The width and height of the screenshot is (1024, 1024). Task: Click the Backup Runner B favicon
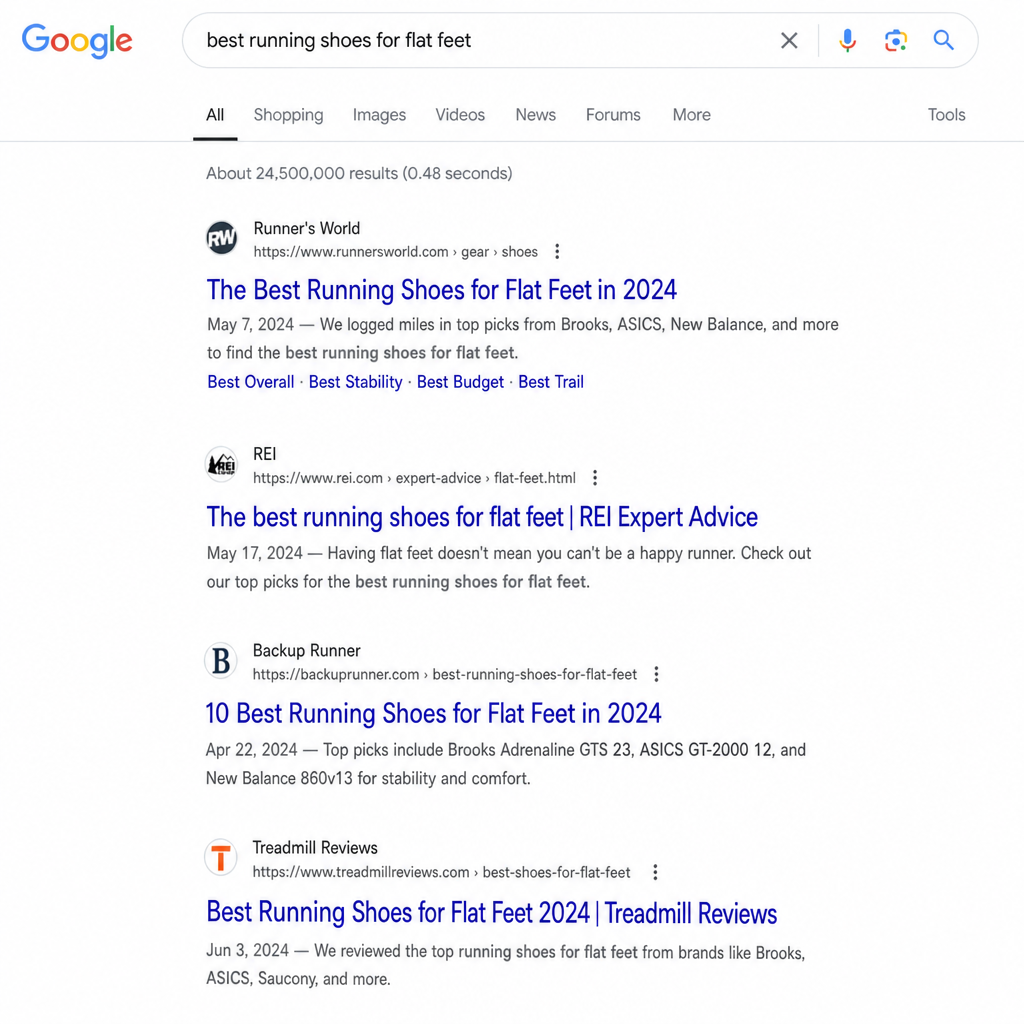(221, 660)
